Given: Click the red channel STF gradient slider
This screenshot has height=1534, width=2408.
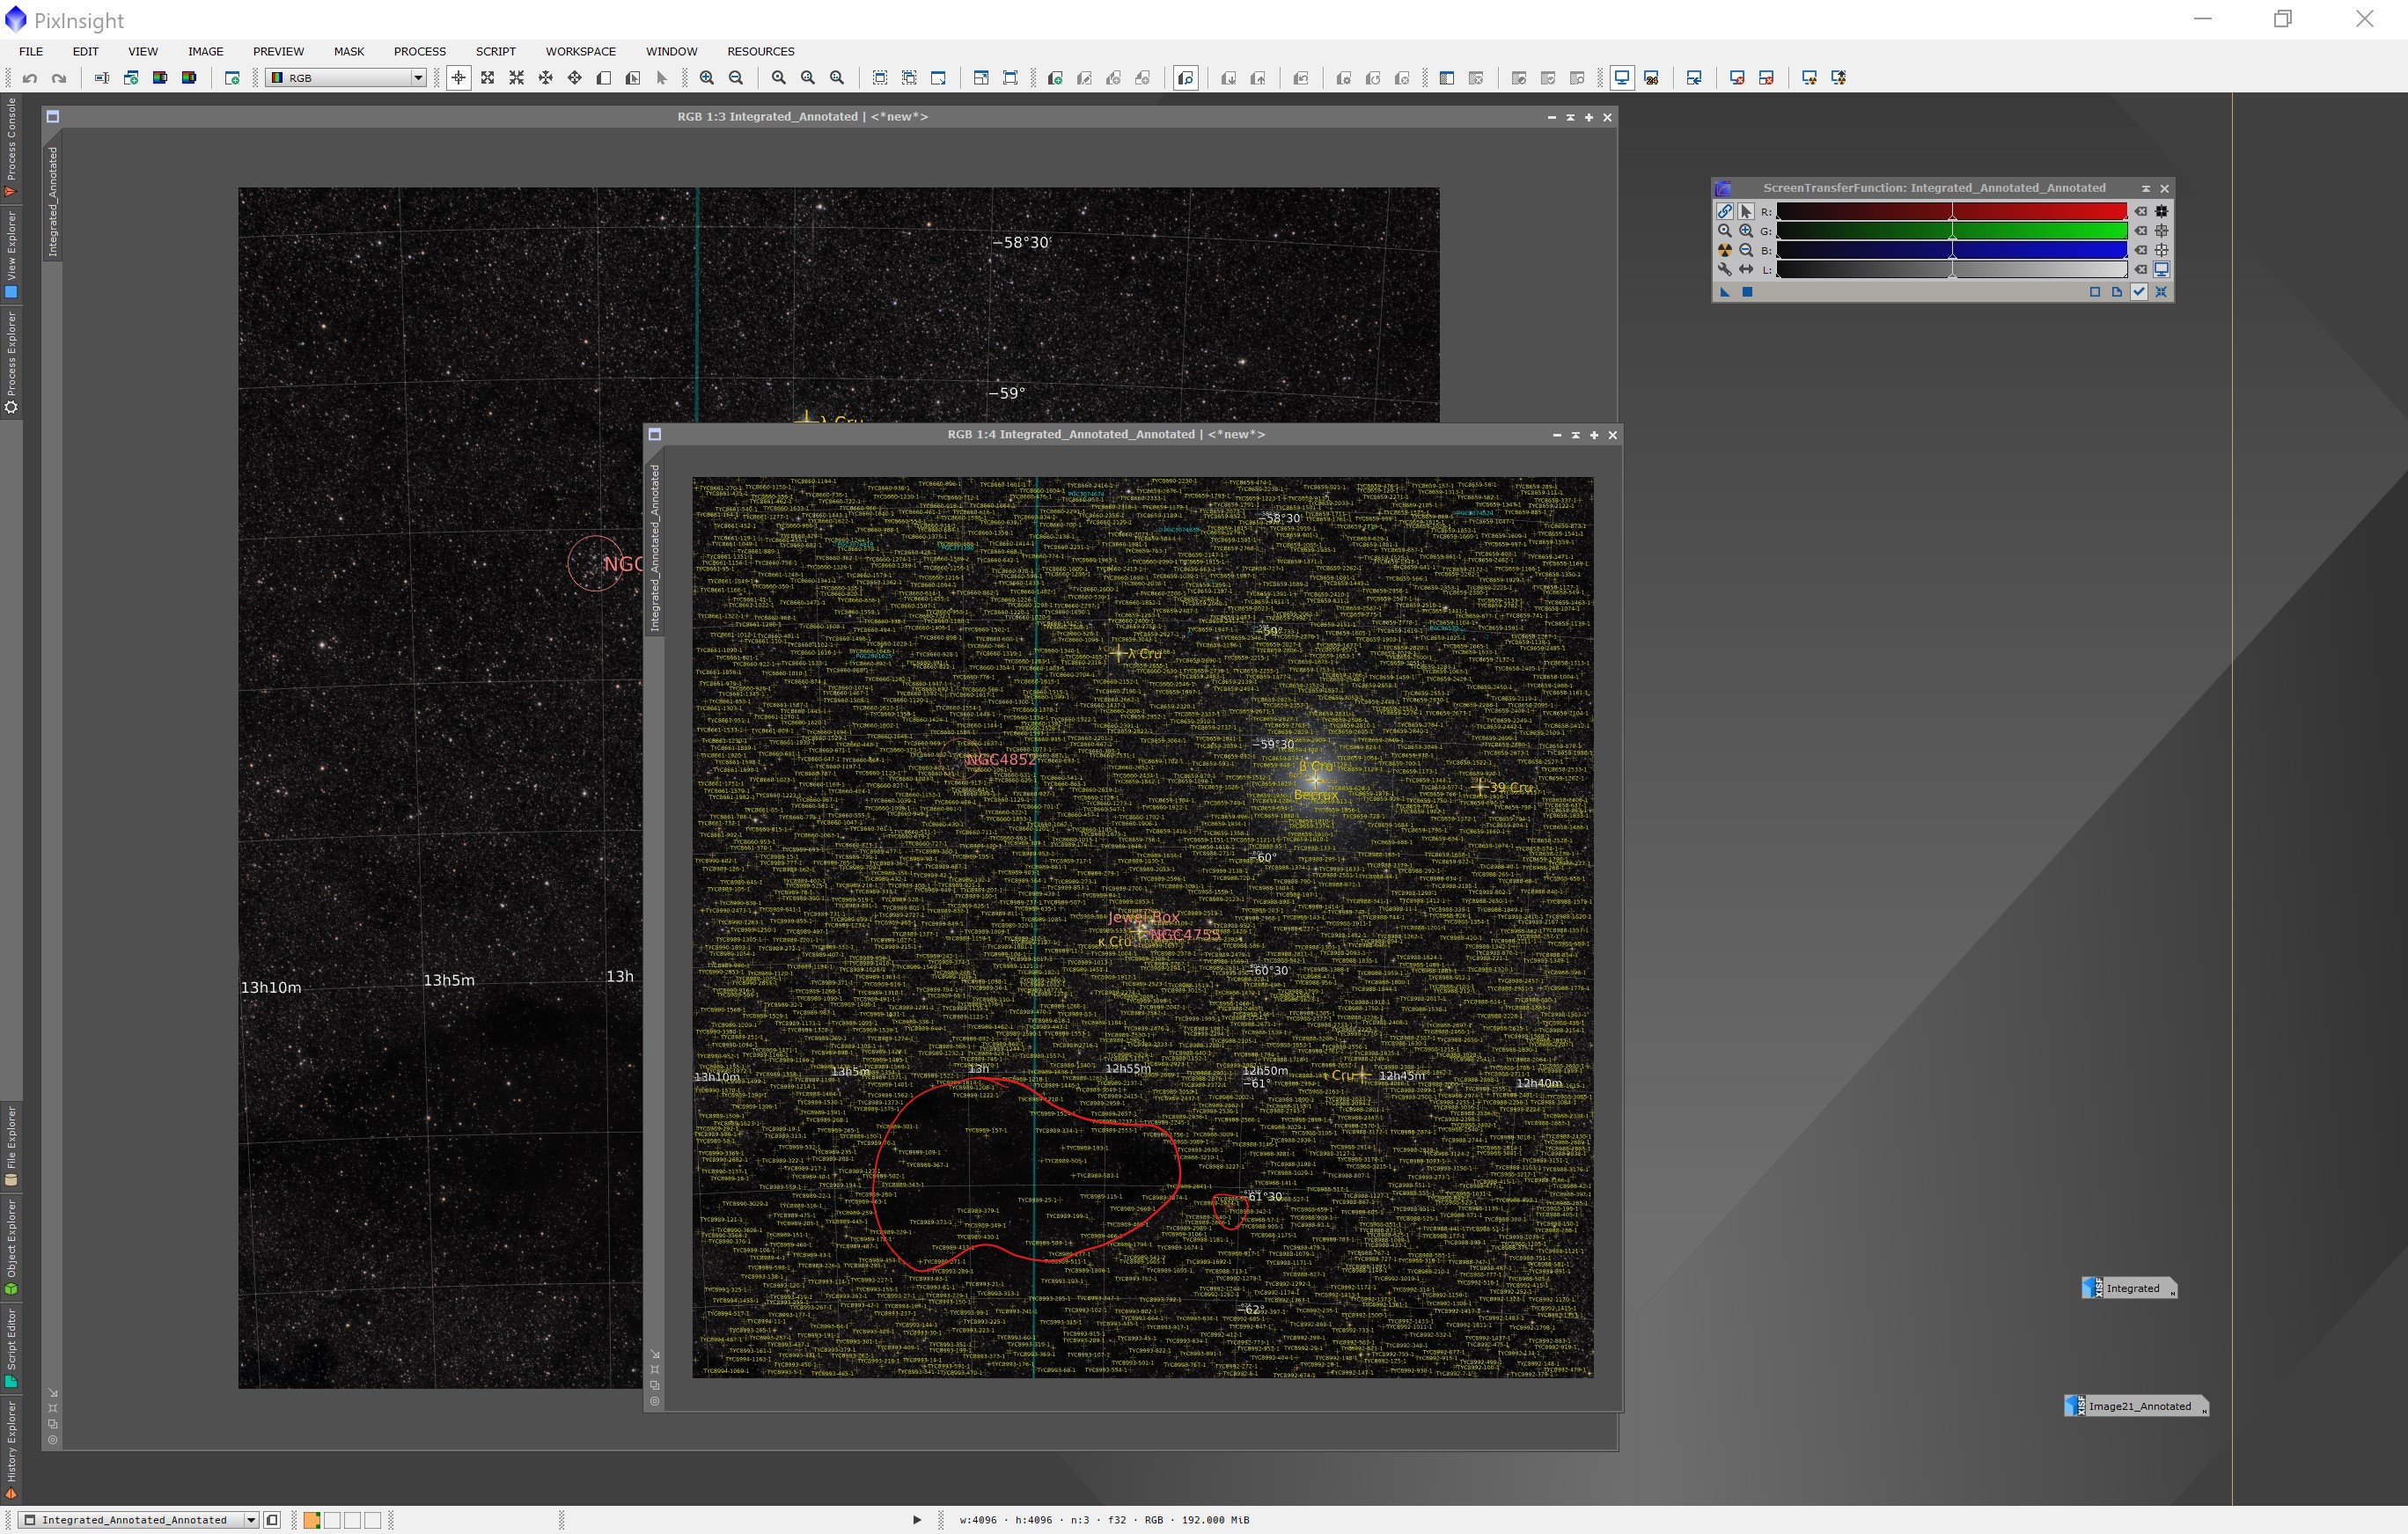Looking at the screenshot, I should click(x=1951, y=211).
